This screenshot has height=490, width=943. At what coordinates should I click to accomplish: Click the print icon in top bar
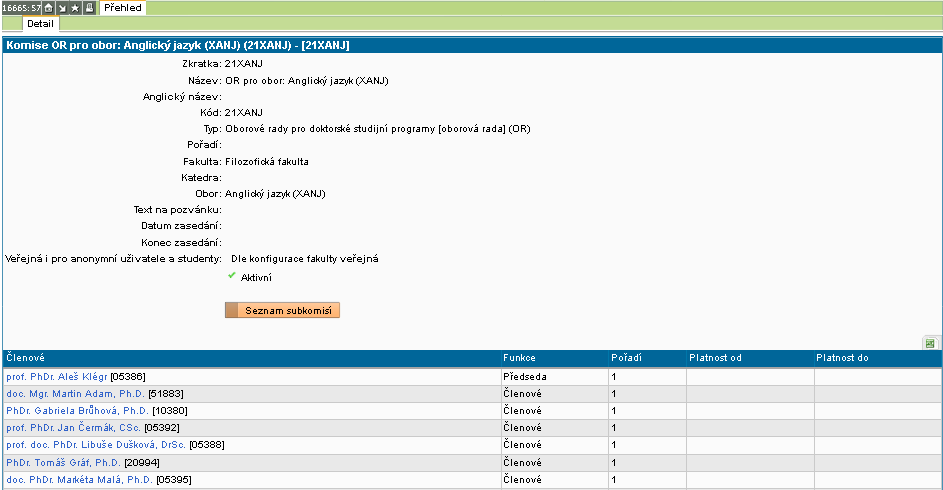(x=89, y=7)
